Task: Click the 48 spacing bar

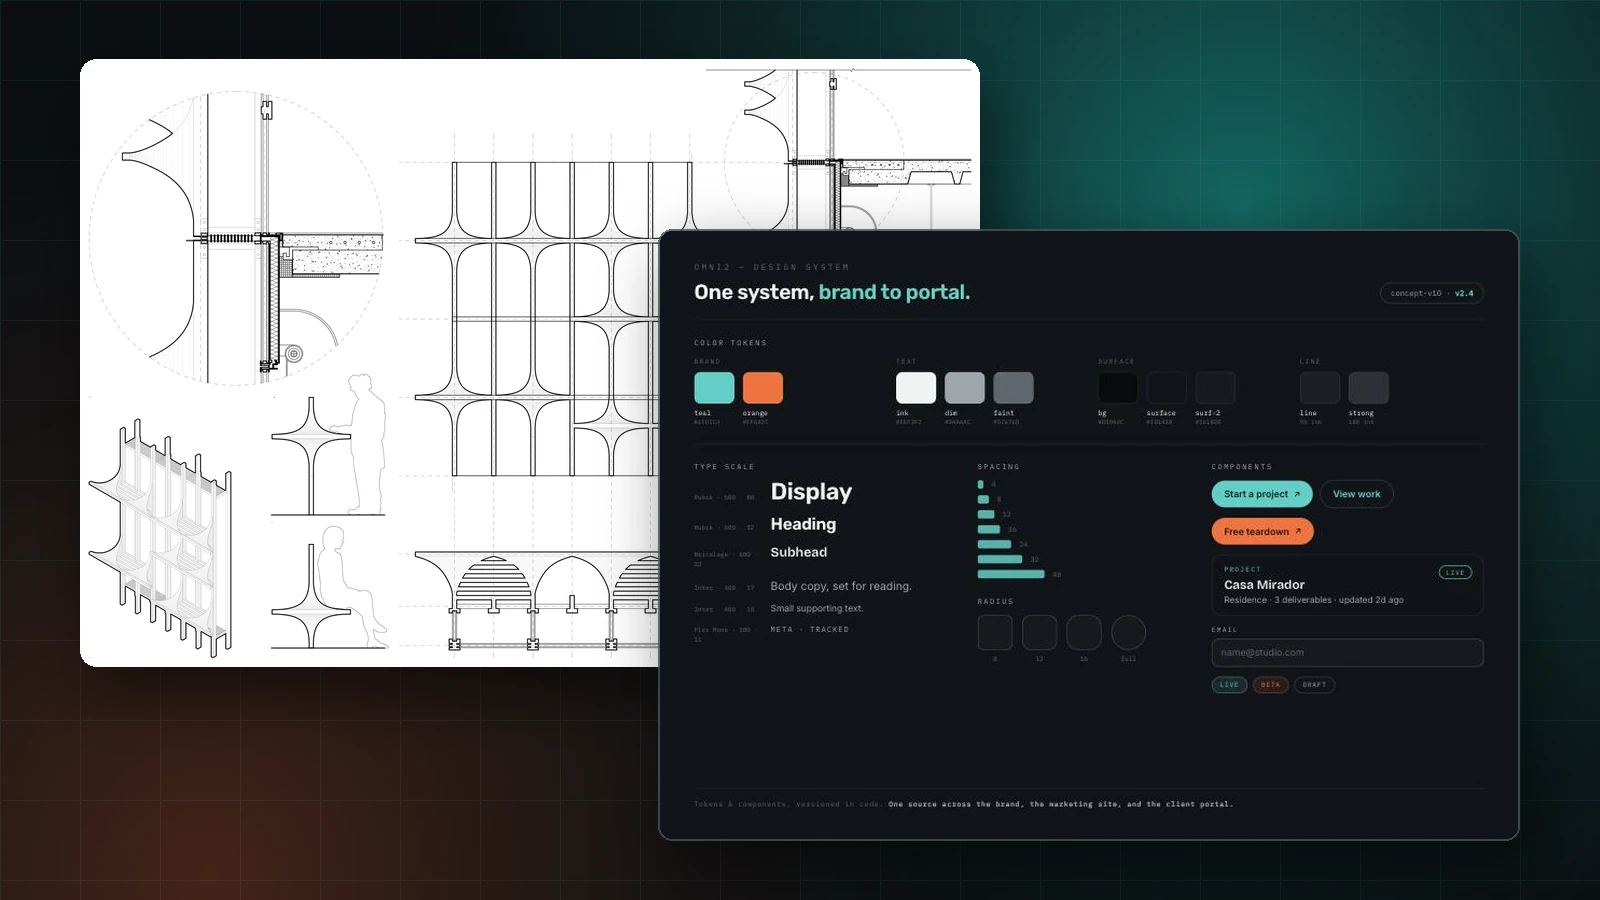Action: [x=1011, y=574]
